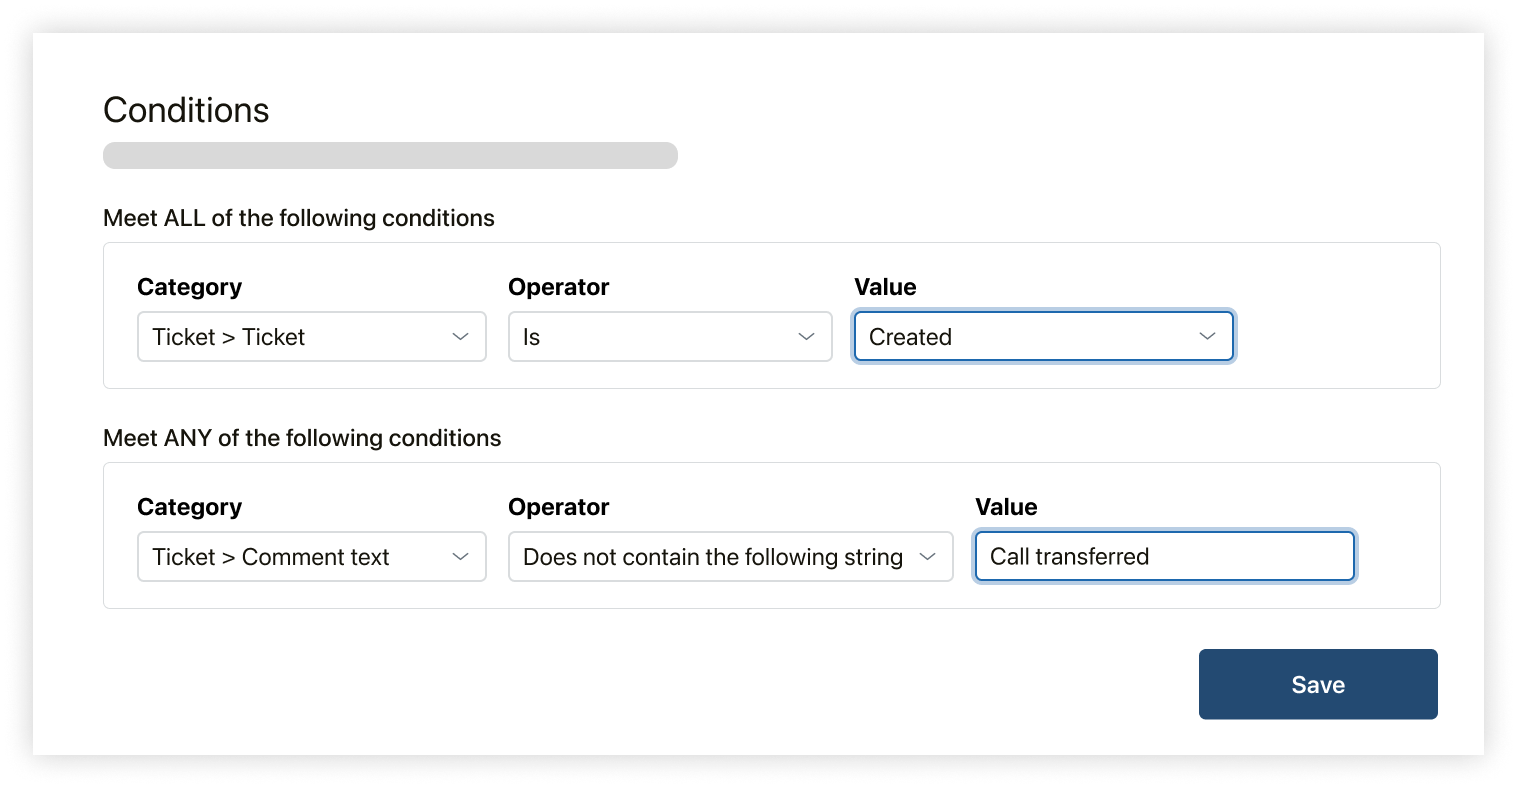Click the gray placeholder bar under Conditions
The width and height of the screenshot is (1517, 788).
point(390,156)
